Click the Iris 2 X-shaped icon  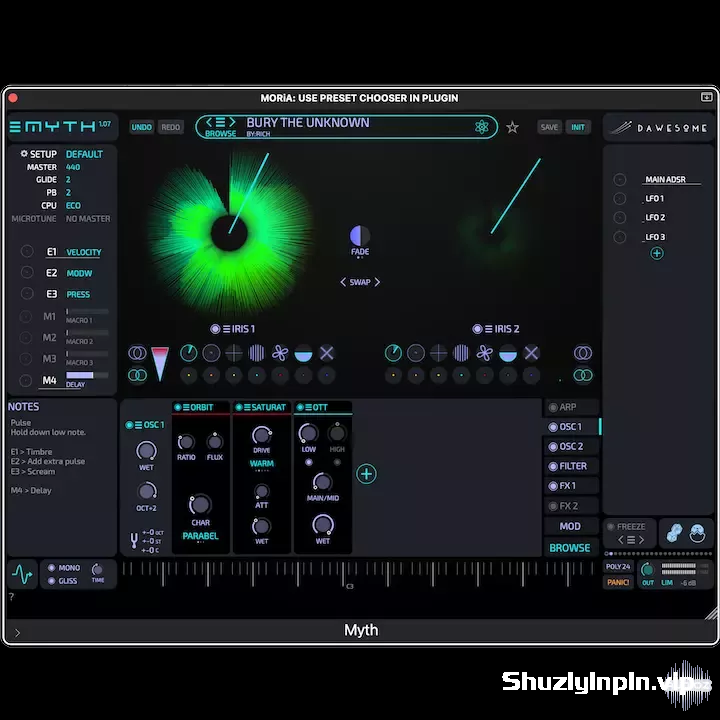531,353
